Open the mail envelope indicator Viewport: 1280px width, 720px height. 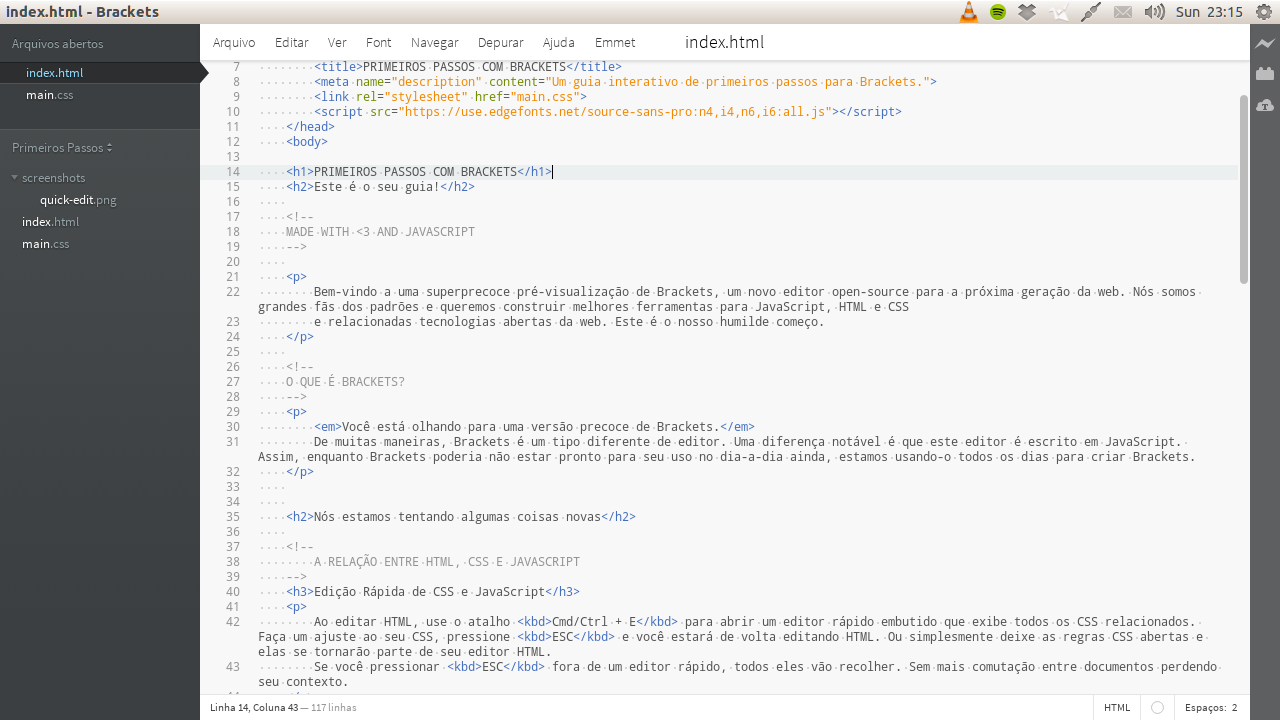[1123, 12]
